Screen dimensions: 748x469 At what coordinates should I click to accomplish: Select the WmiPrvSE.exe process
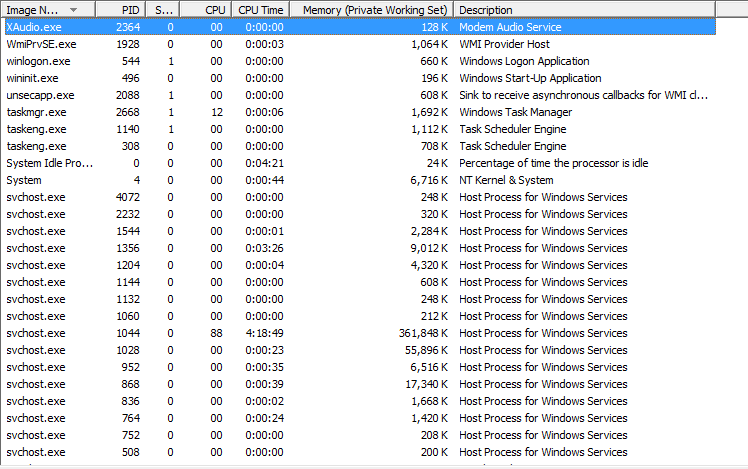(x=41, y=44)
